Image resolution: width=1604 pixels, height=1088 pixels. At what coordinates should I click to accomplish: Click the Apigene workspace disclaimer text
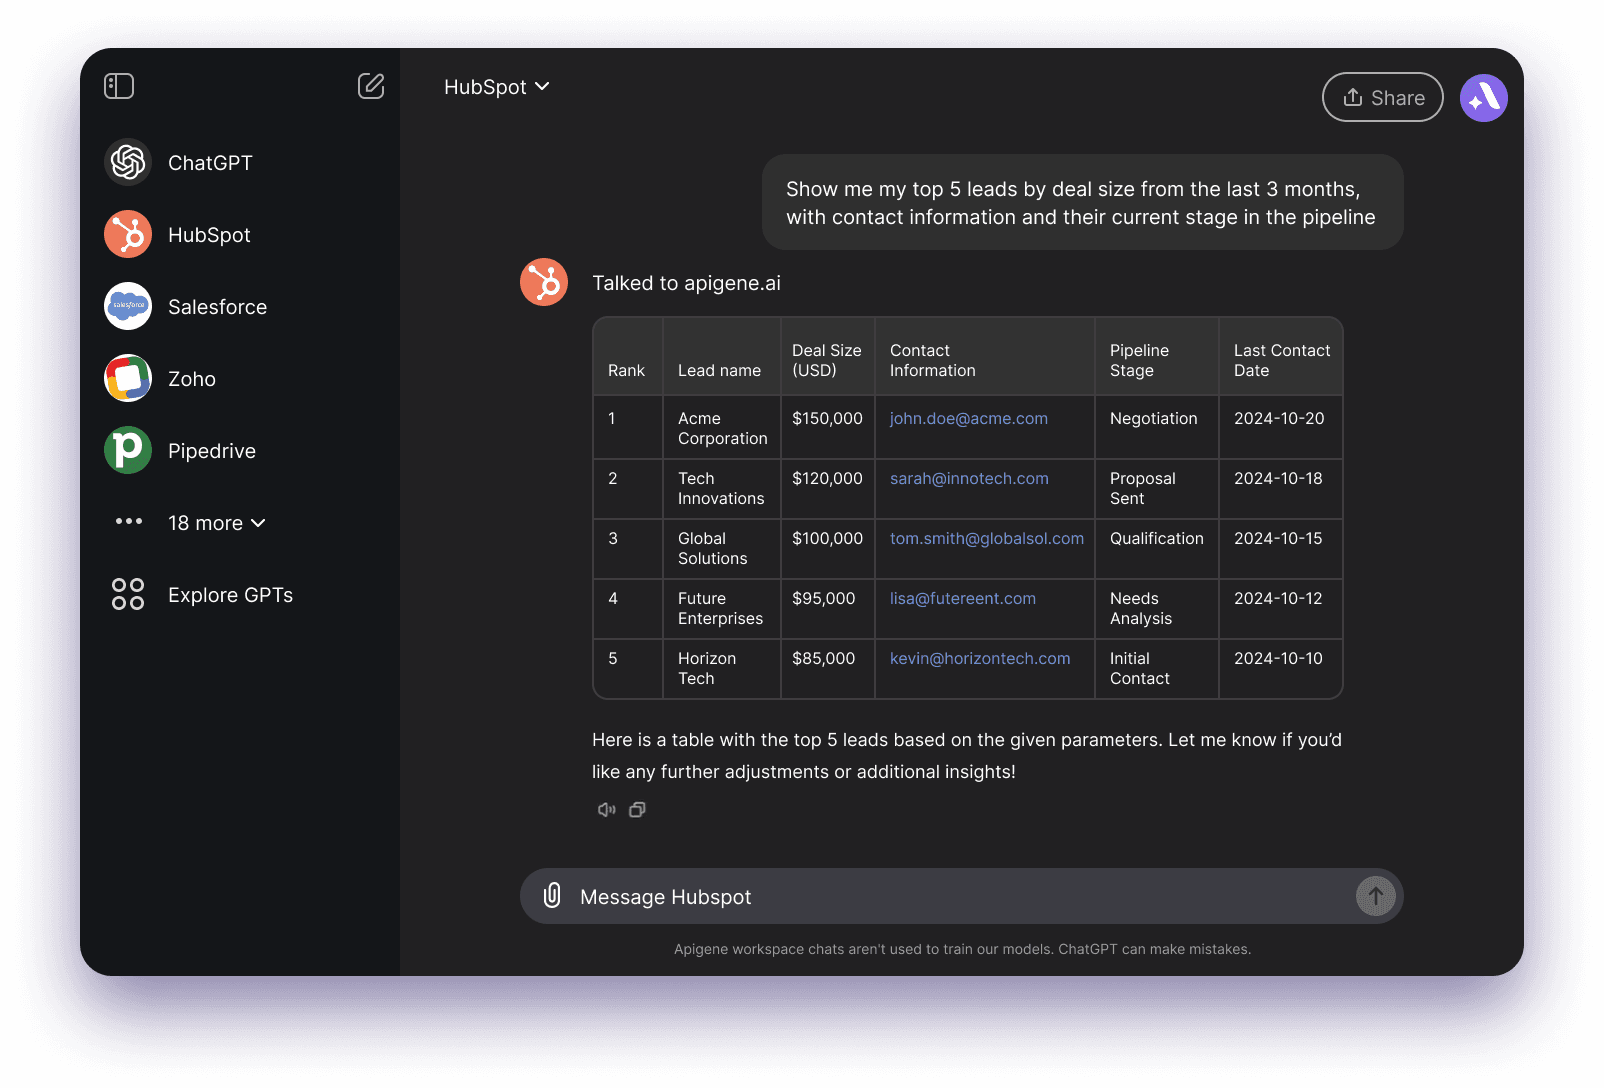click(x=962, y=949)
